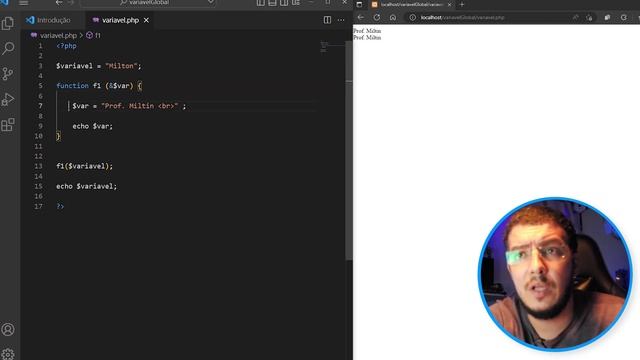Reload the browser page
640x360 pixels.
(377, 18)
